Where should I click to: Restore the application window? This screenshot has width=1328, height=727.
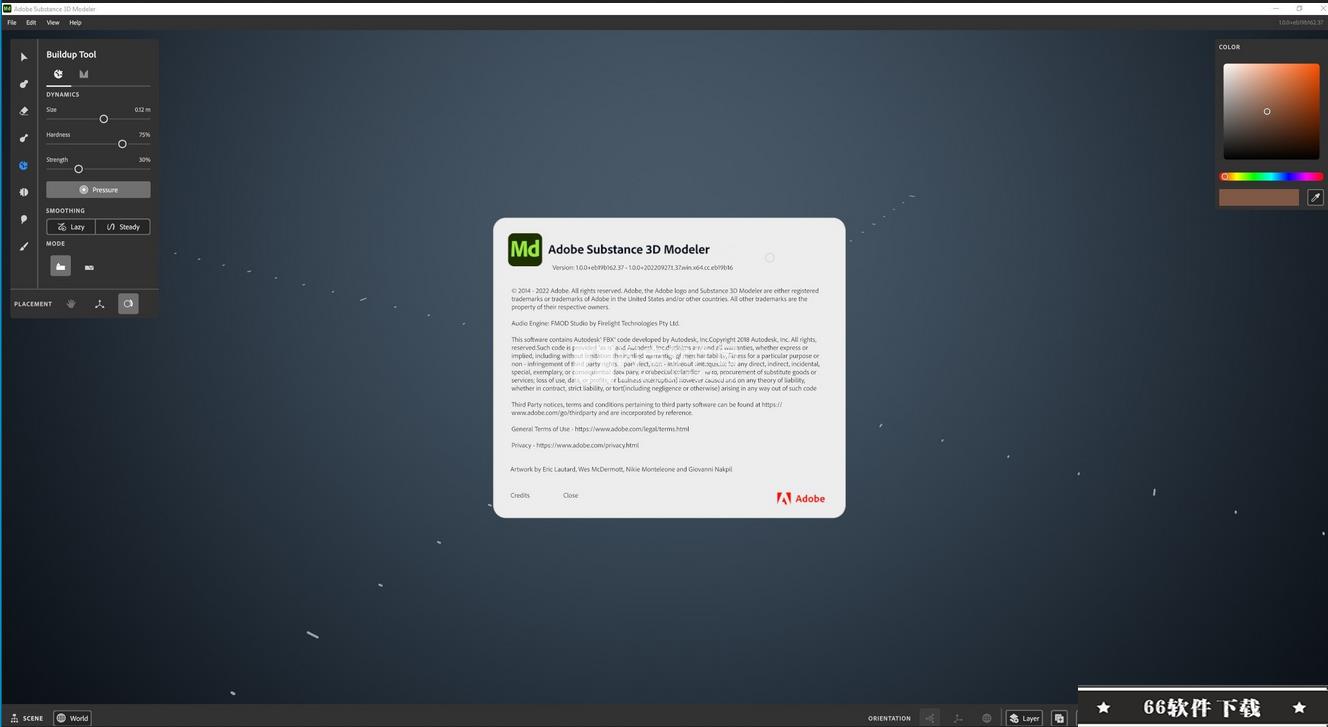point(1299,8)
